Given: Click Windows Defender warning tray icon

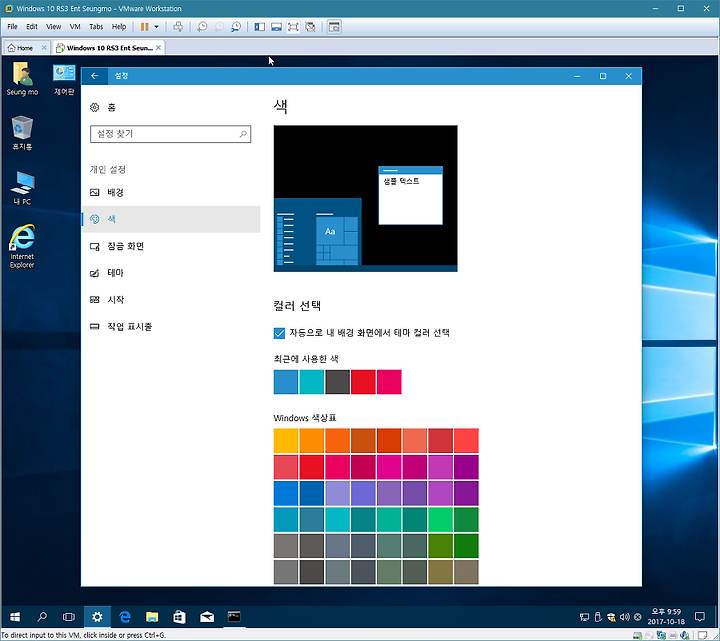Looking at the screenshot, I should pos(611,617).
